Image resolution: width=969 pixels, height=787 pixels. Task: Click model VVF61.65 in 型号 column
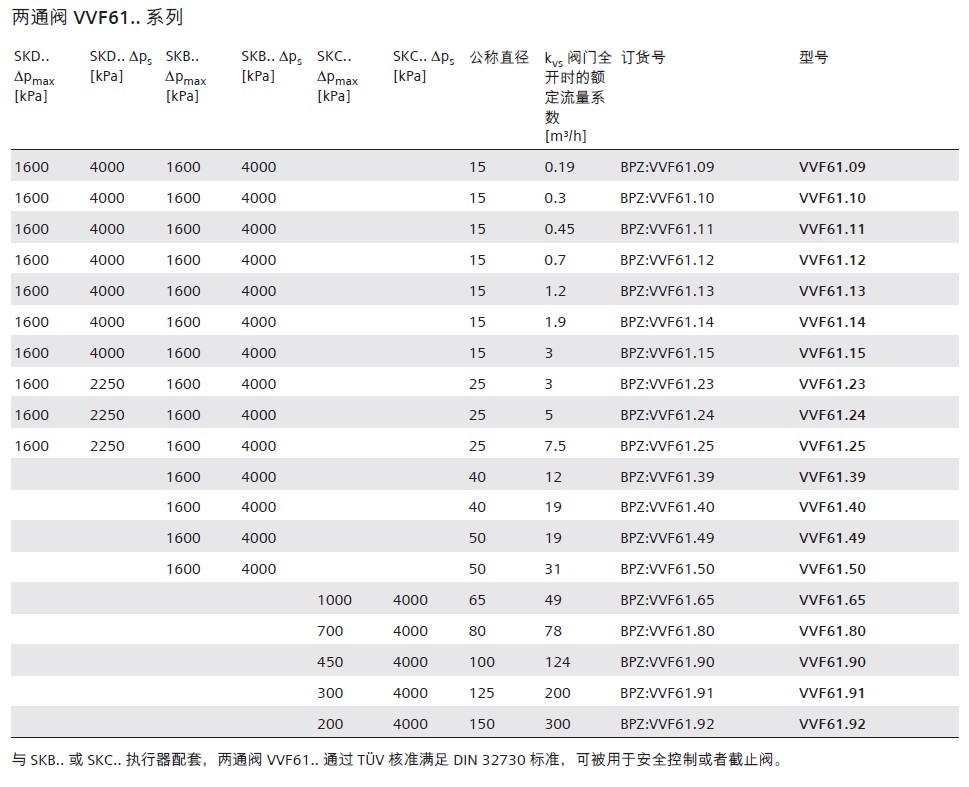(x=832, y=600)
